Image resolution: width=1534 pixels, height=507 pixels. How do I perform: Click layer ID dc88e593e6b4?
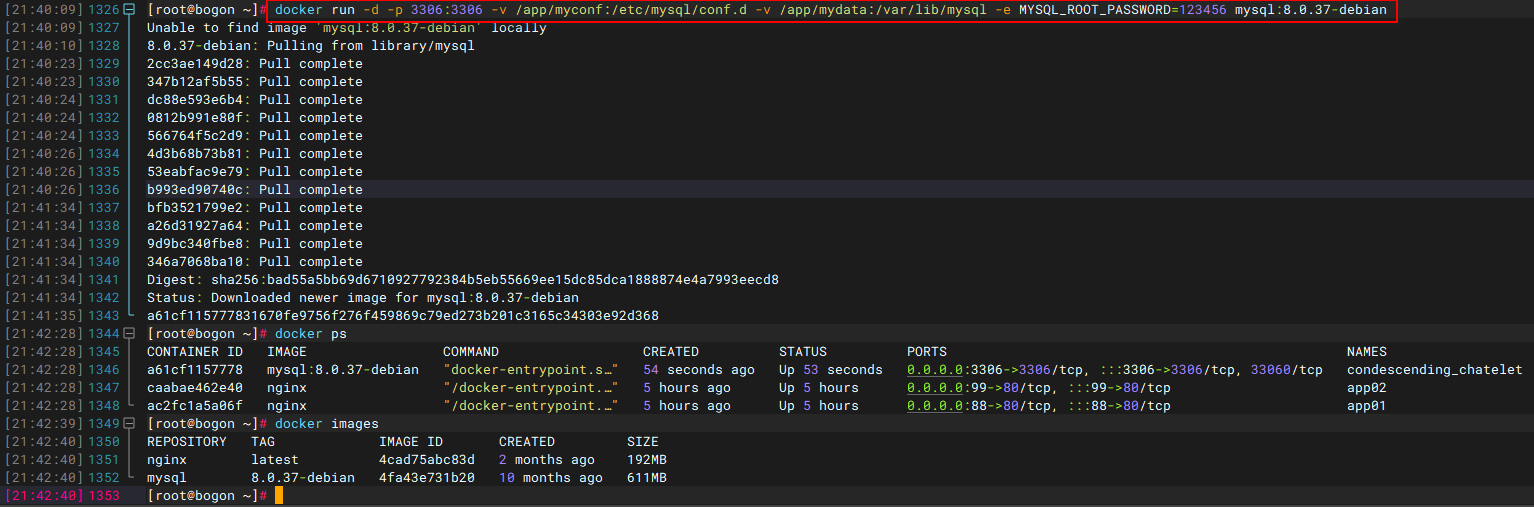(x=195, y=100)
